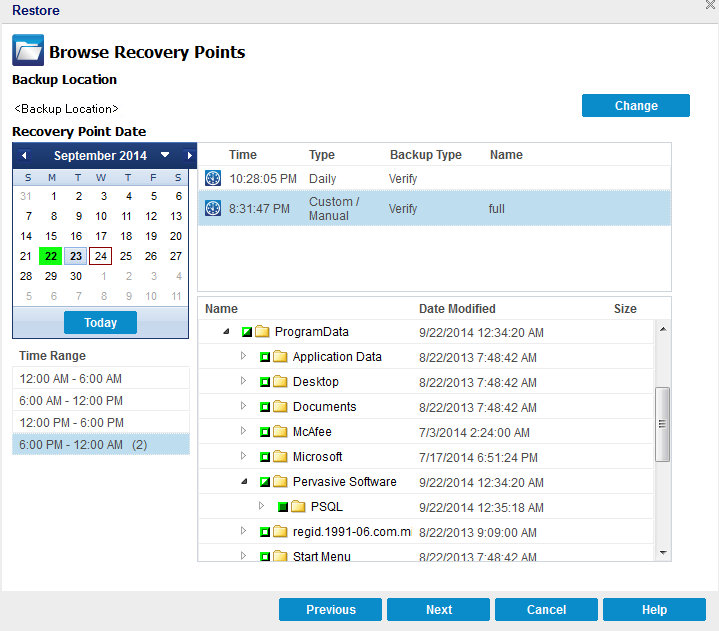719x631 pixels.
Task: Click the Next button
Action: click(438, 610)
